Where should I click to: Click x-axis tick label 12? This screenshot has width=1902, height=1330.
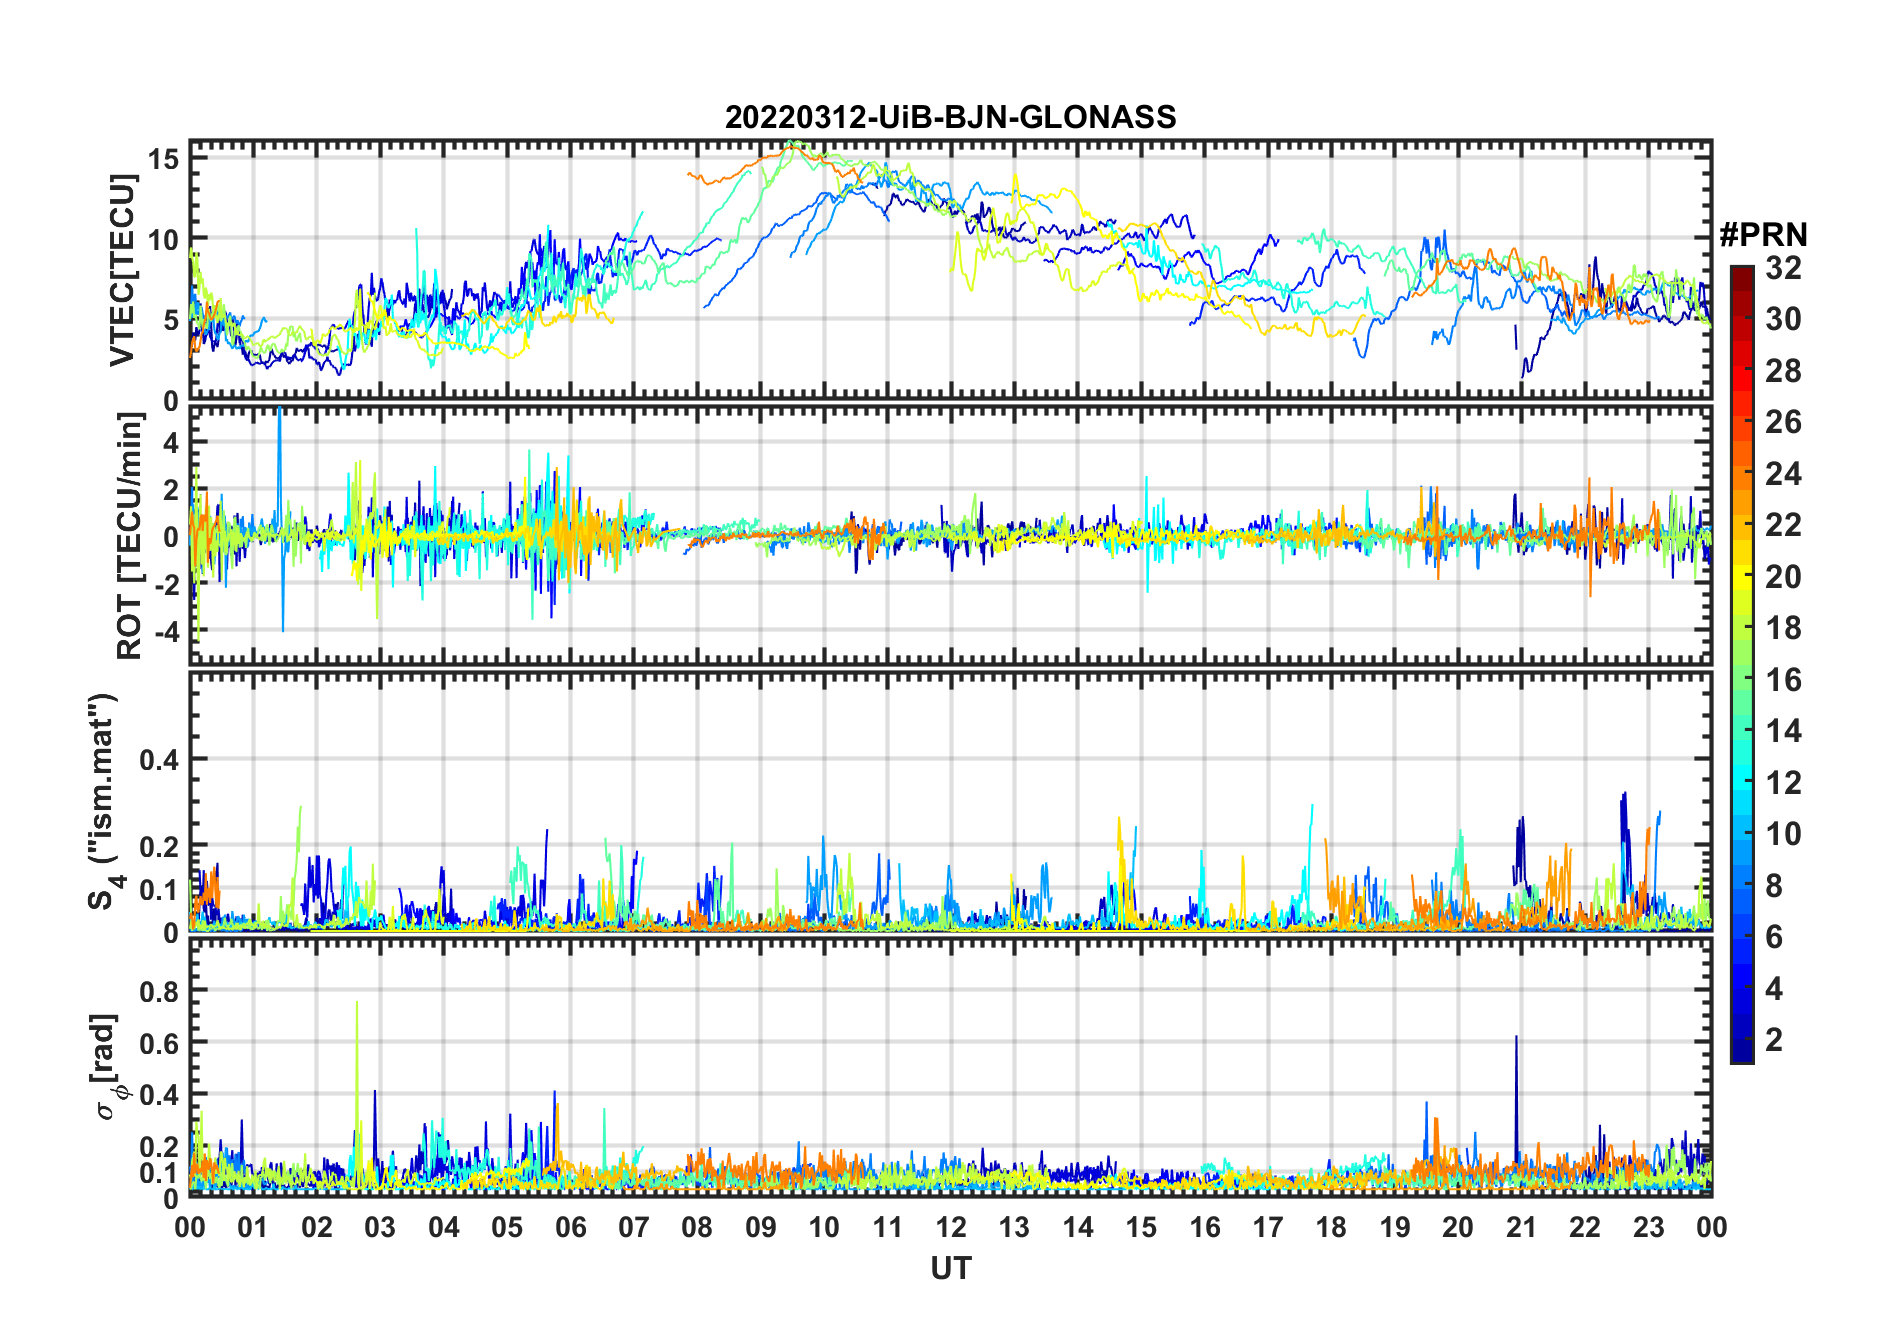tap(950, 1227)
